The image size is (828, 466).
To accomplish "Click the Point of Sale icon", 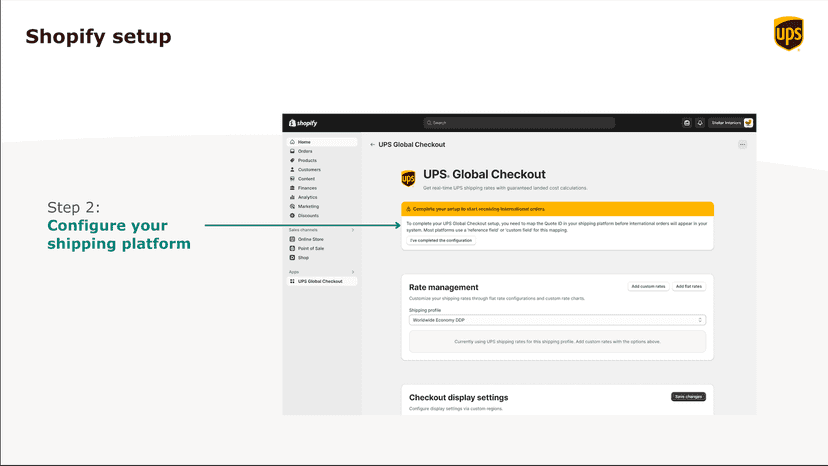I will [292, 248].
